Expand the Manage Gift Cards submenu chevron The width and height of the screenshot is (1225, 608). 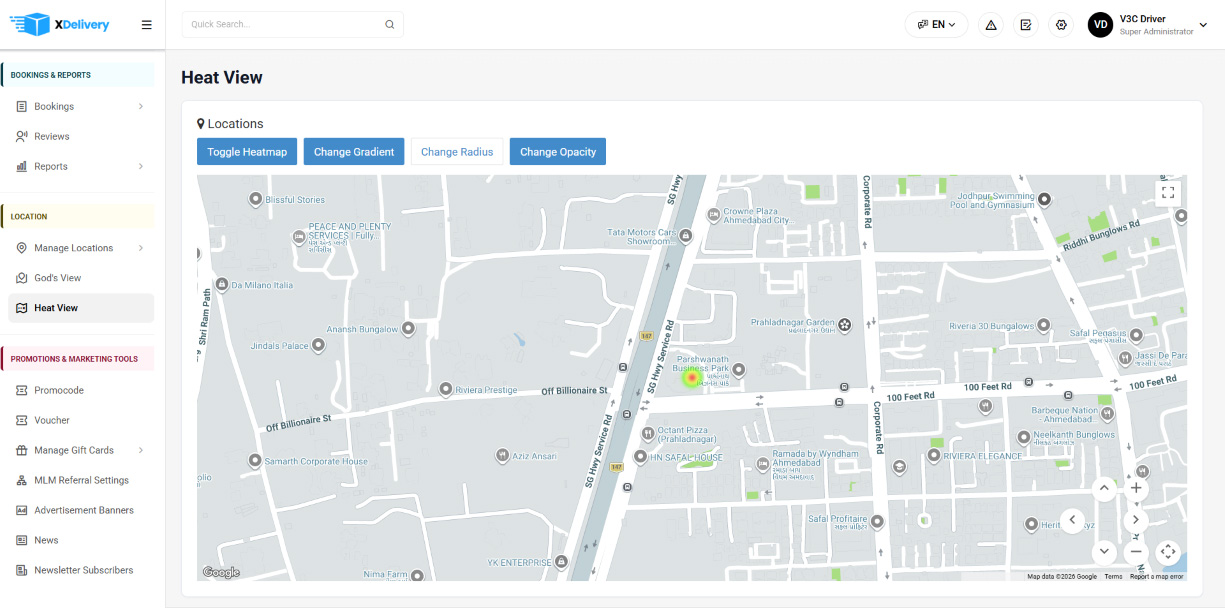(141, 450)
